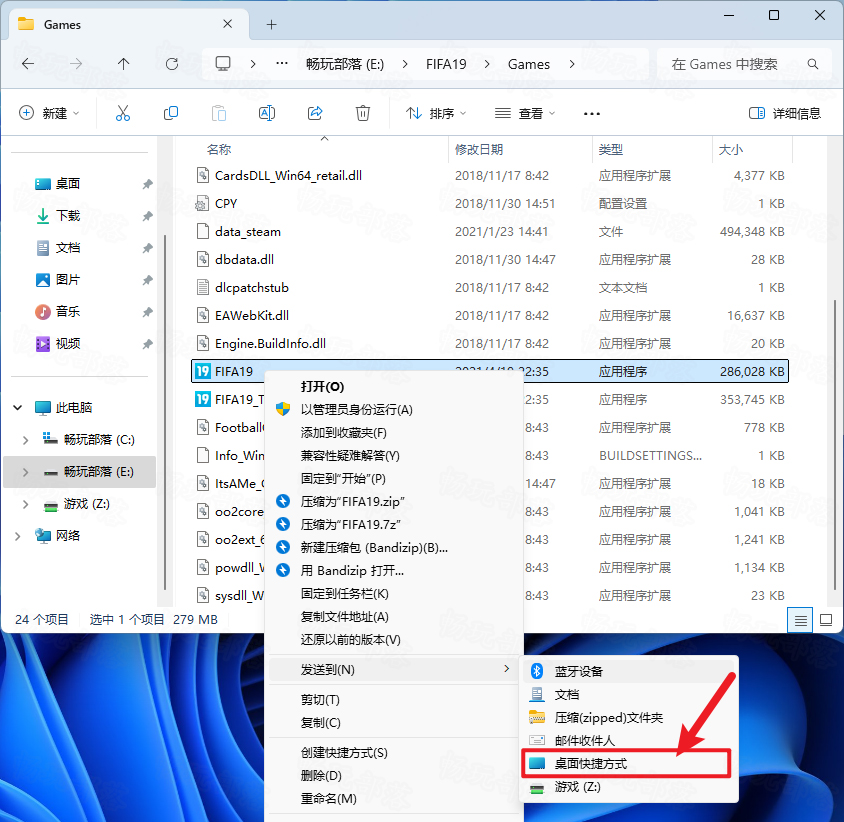Screen dimensions: 844x822
Task: Click Compress to "FIFA19.7z"
Action: coord(395,524)
